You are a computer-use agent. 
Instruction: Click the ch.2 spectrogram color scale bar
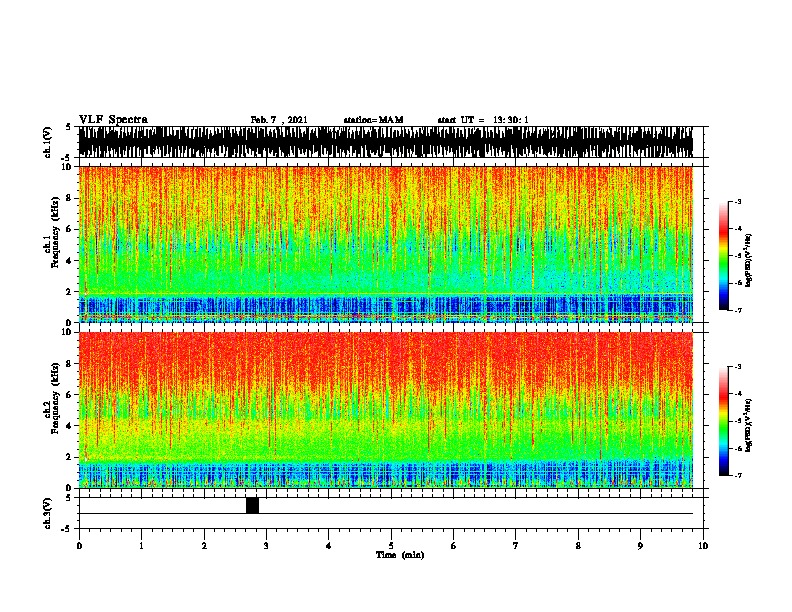tap(724, 421)
